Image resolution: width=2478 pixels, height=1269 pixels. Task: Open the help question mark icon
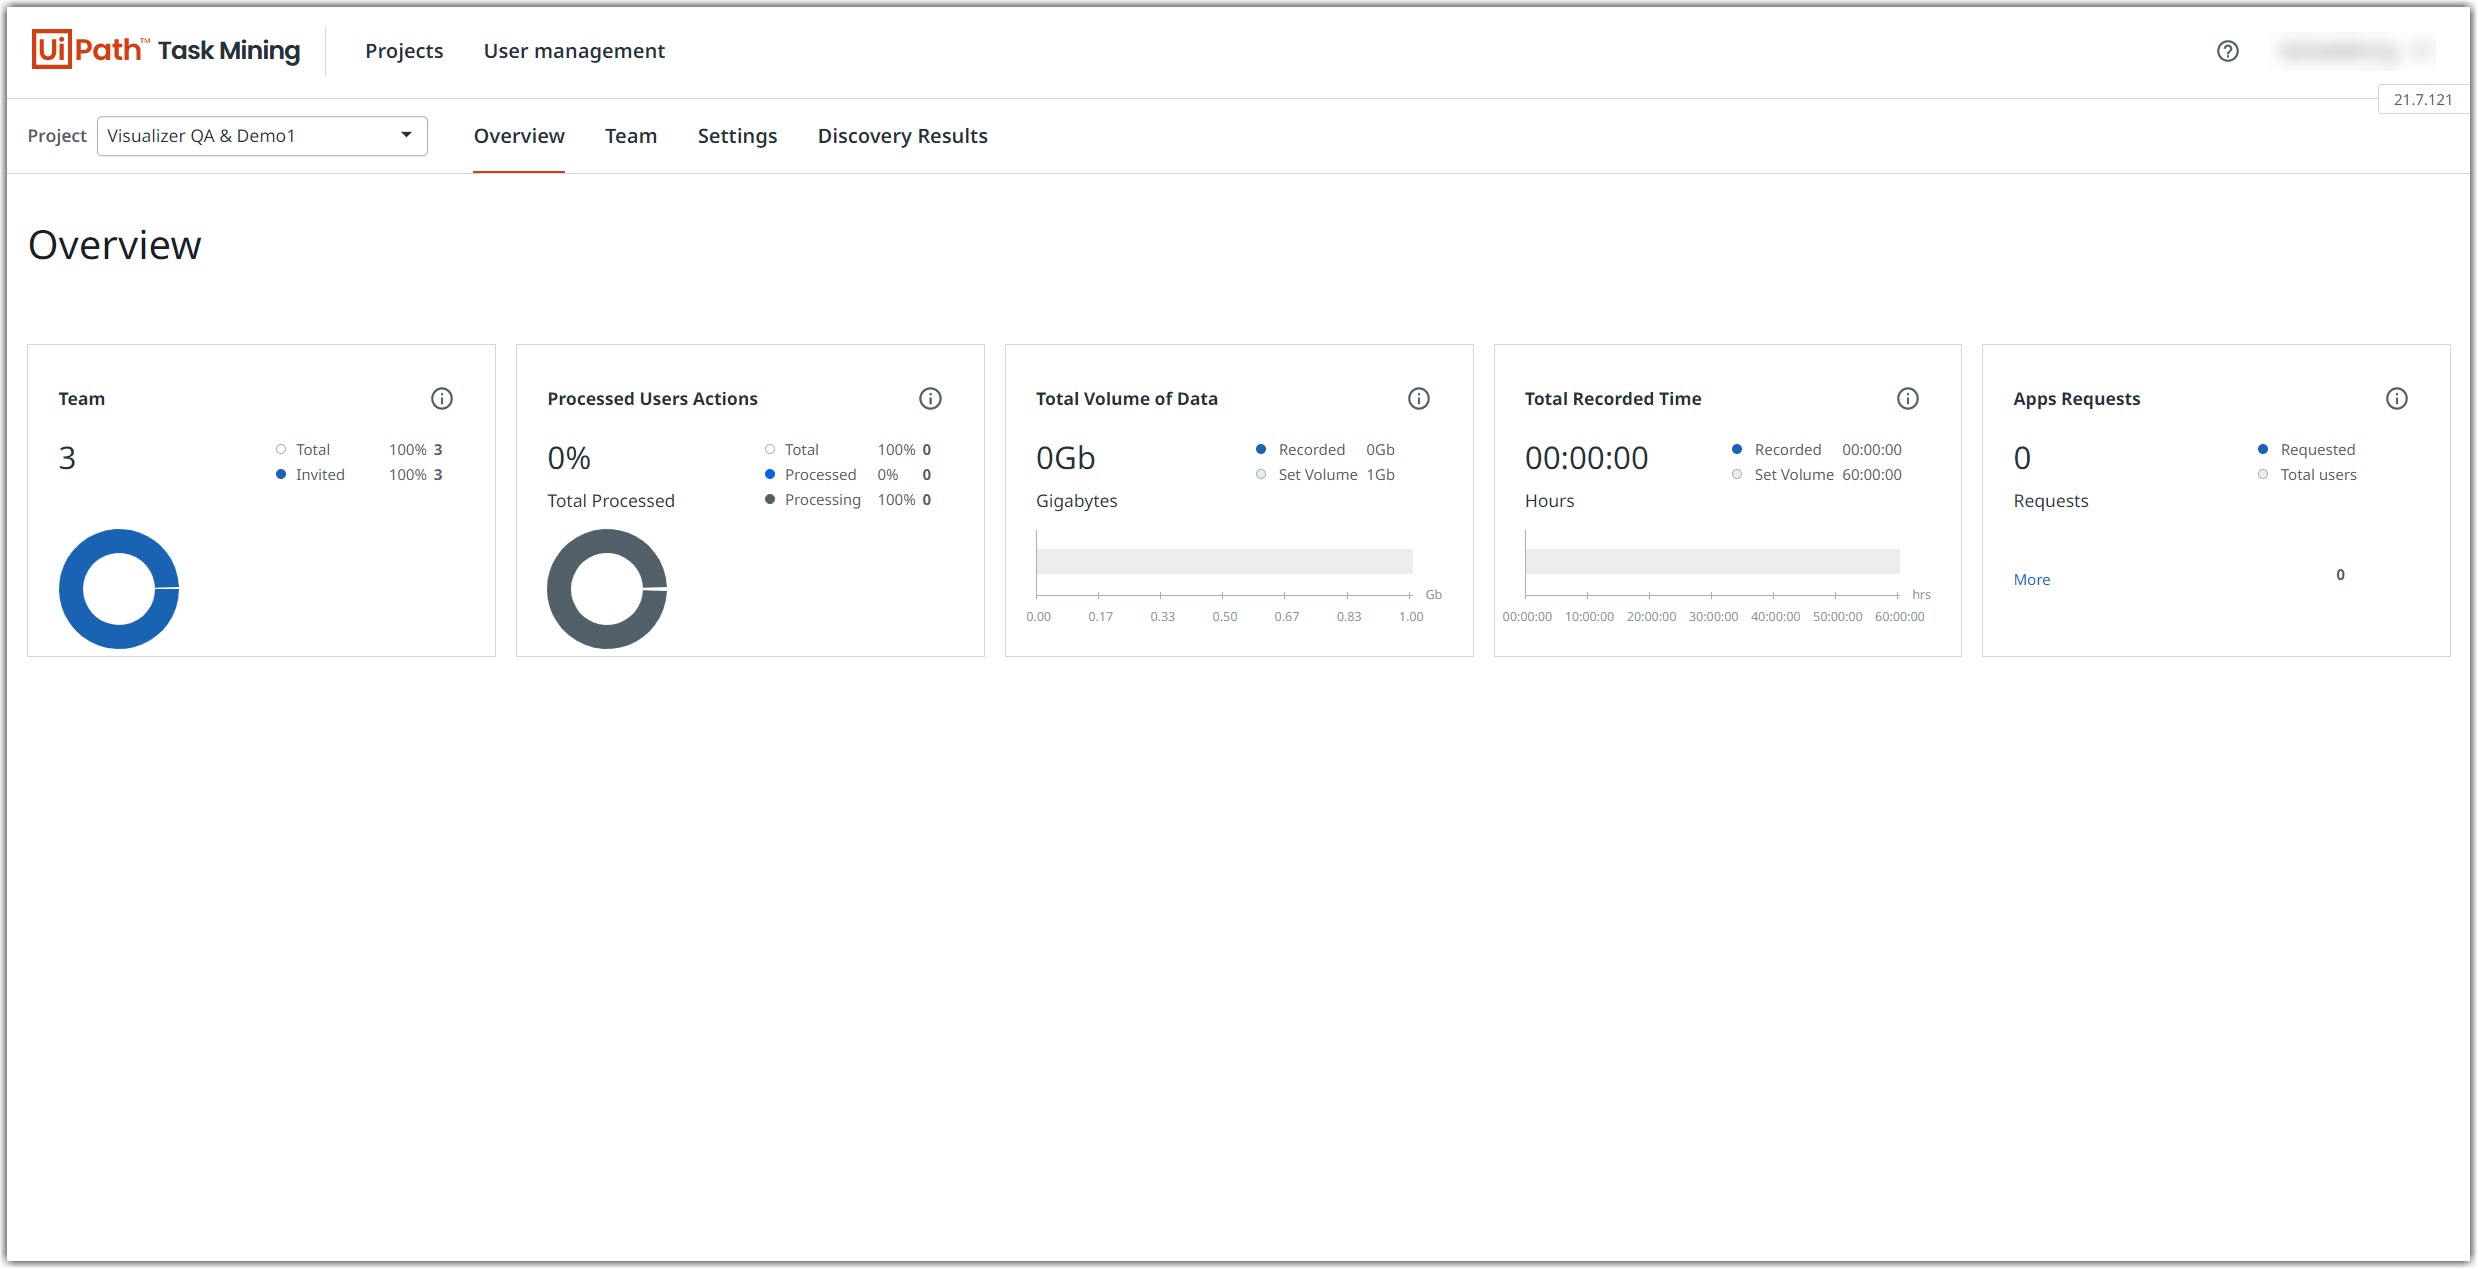click(x=2227, y=51)
